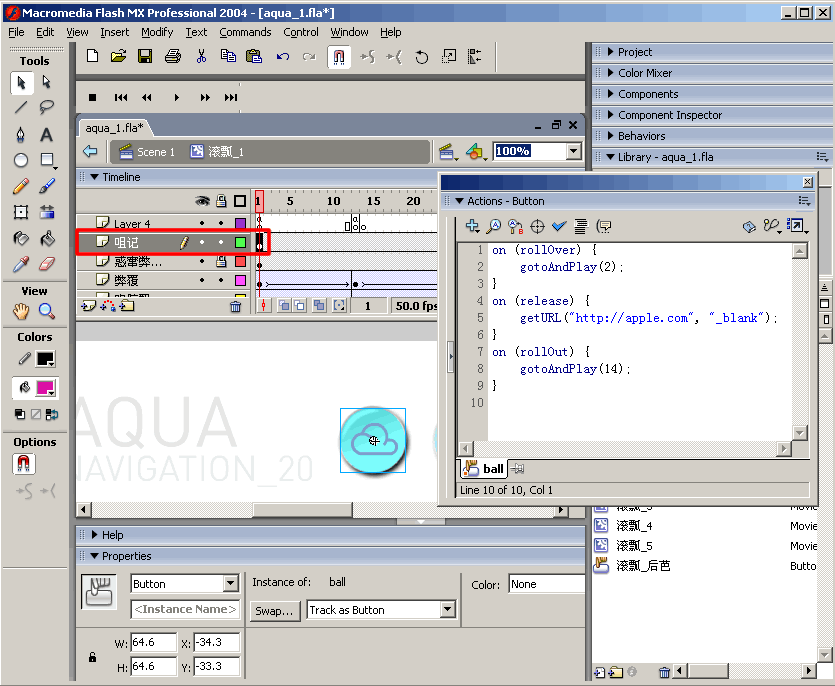This screenshot has width=835, height=686.
Task: Pick the Lasso tool
Action: (x=47, y=108)
